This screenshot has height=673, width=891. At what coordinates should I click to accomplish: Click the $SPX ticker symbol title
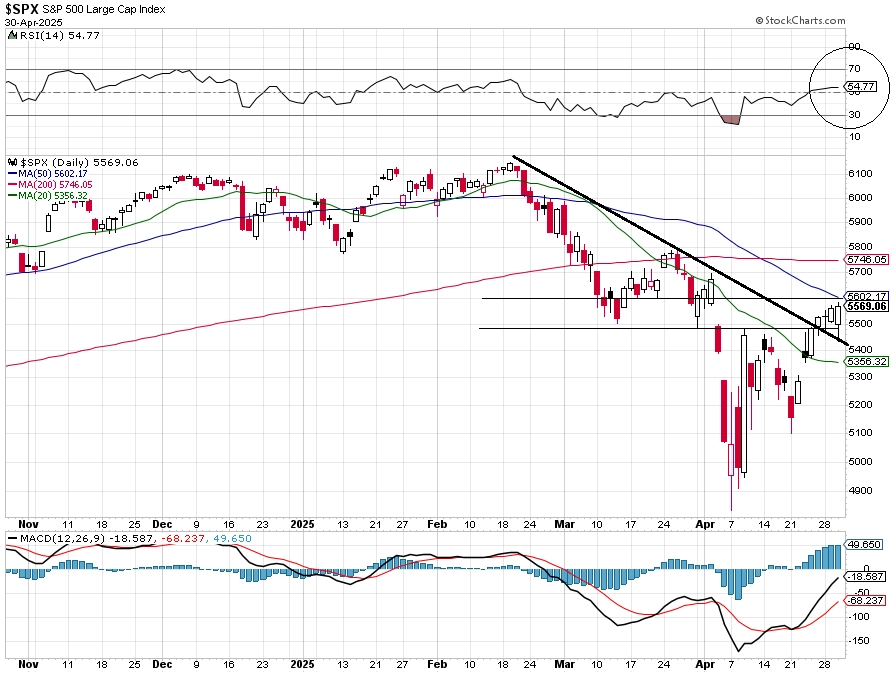pyautogui.click(x=22, y=9)
